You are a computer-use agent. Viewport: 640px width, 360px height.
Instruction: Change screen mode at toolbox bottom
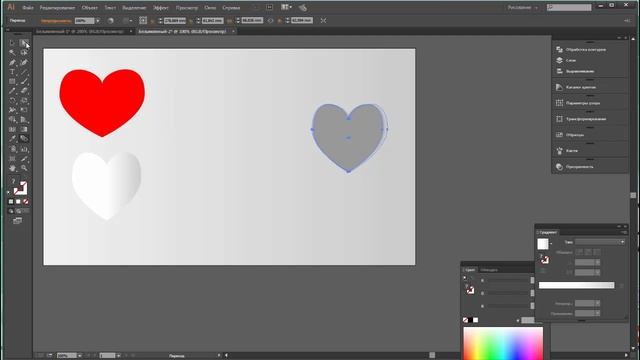tap(17, 221)
